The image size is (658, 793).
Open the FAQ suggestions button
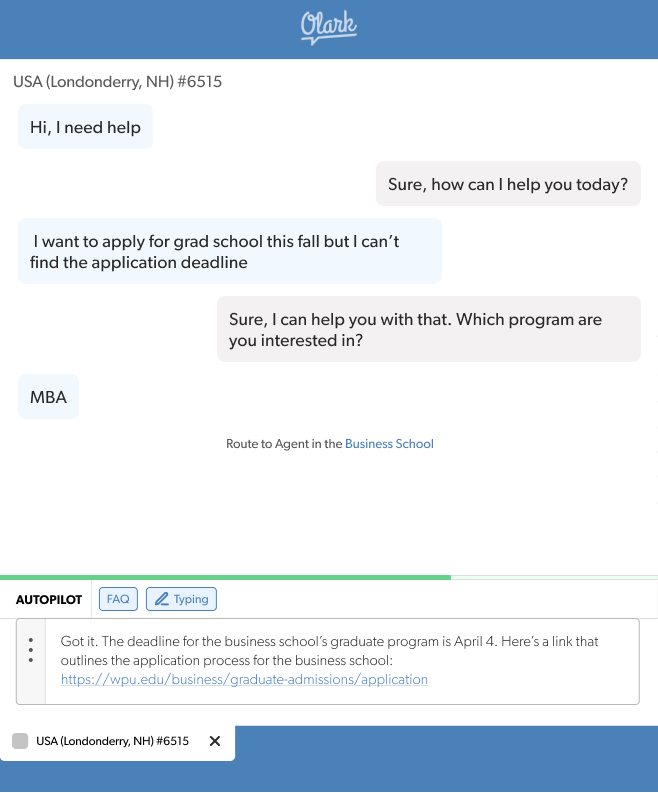click(x=118, y=599)
